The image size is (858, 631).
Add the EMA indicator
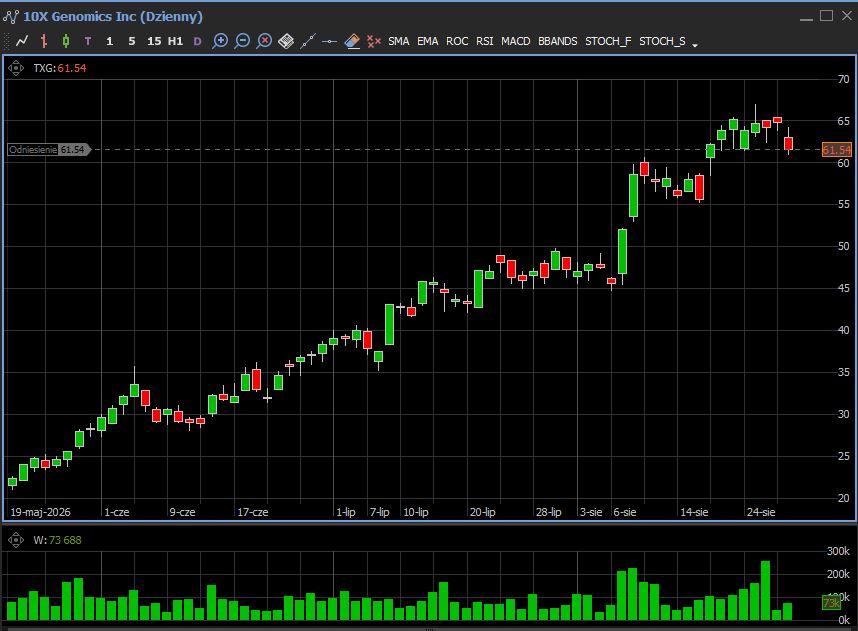(427, 41)
